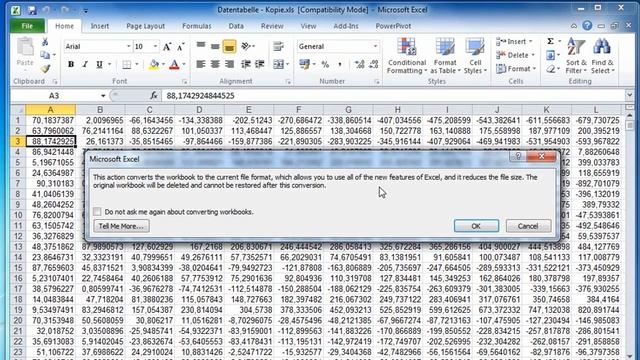The width and height of the screenshot is (640, 360).
Task: Click the AutoSum sigma icon
Action: (551, 42)
